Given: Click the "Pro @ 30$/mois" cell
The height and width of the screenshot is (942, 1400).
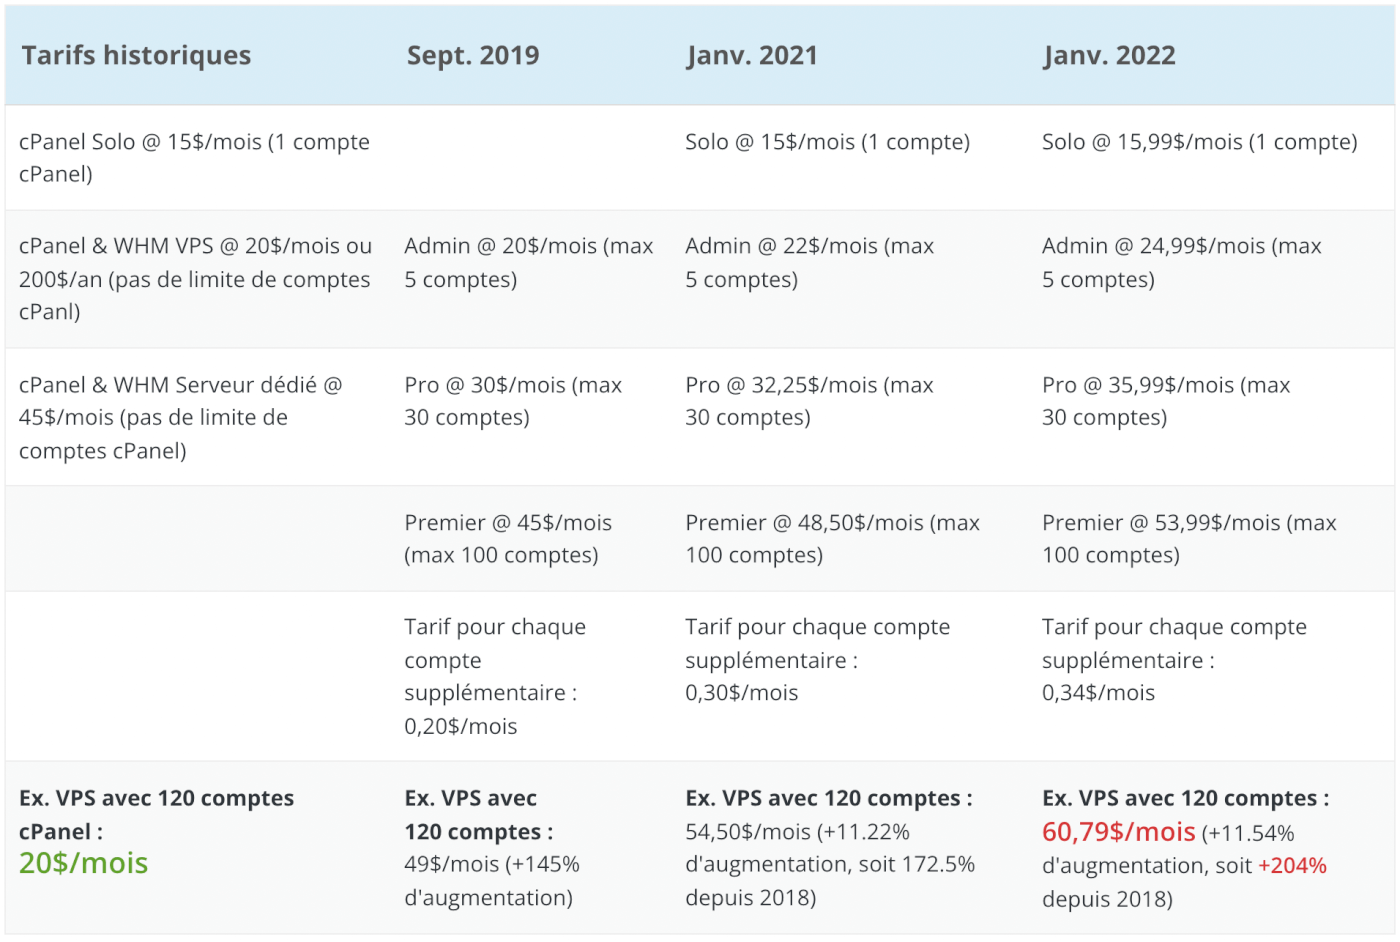Looking at the screenshot, I should tap(513, 401).
